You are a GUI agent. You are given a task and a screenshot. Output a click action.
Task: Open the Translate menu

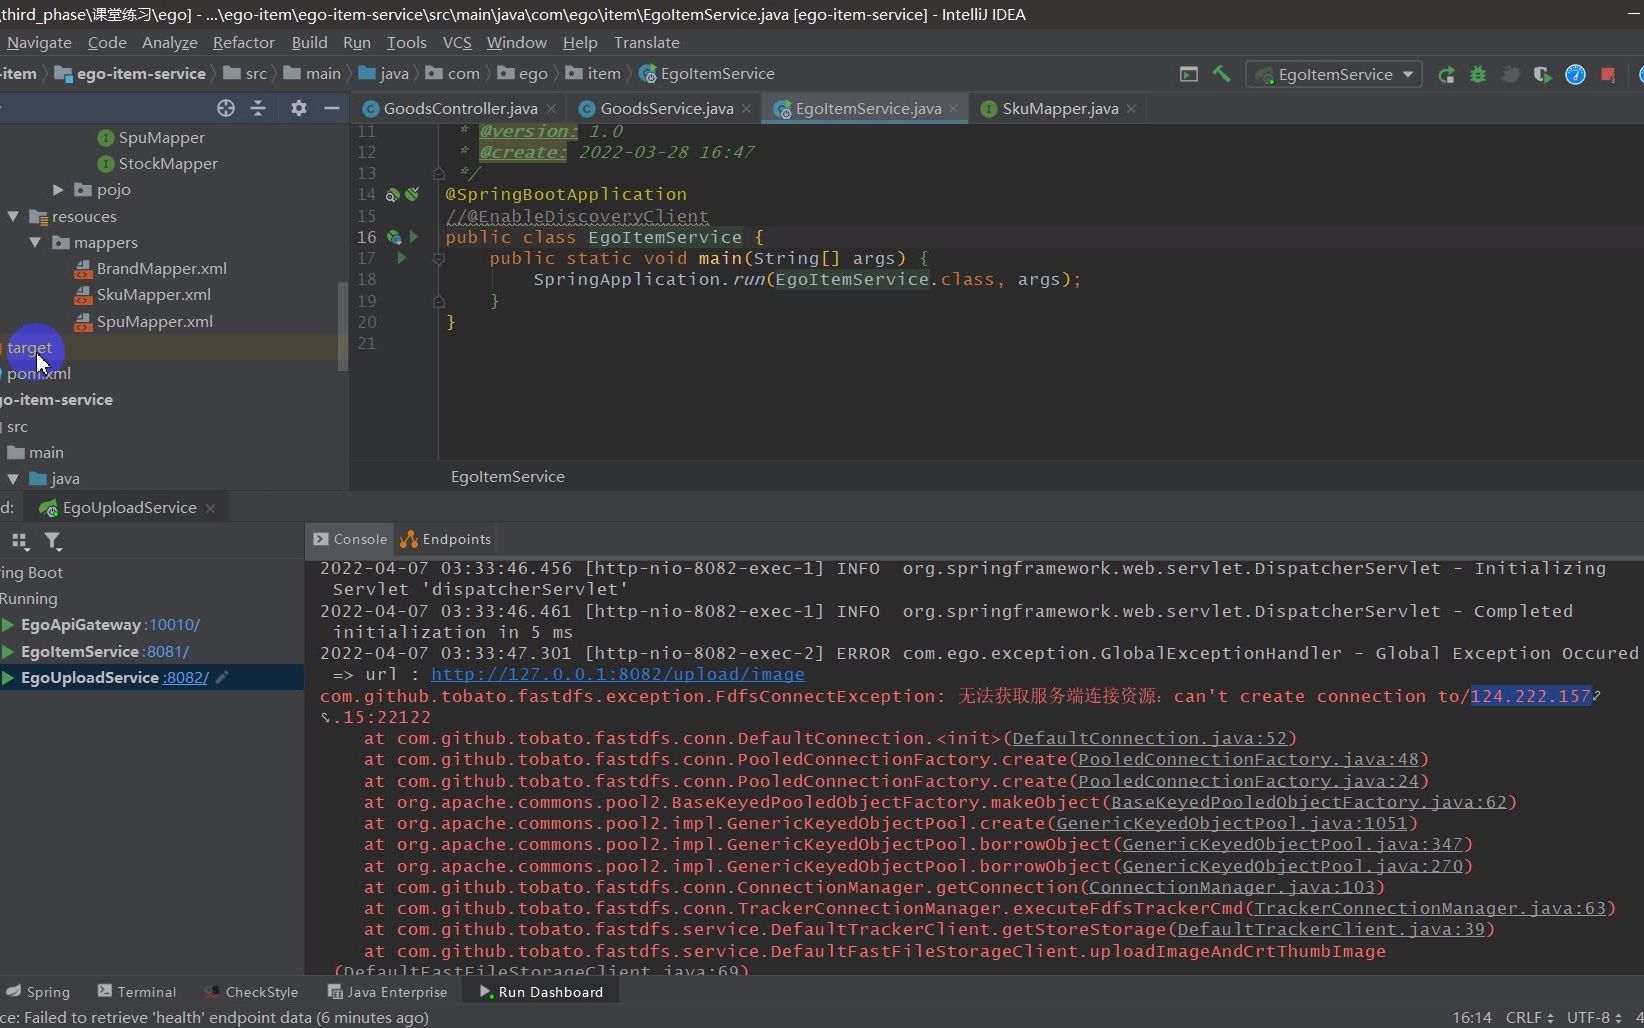point(646,42)
